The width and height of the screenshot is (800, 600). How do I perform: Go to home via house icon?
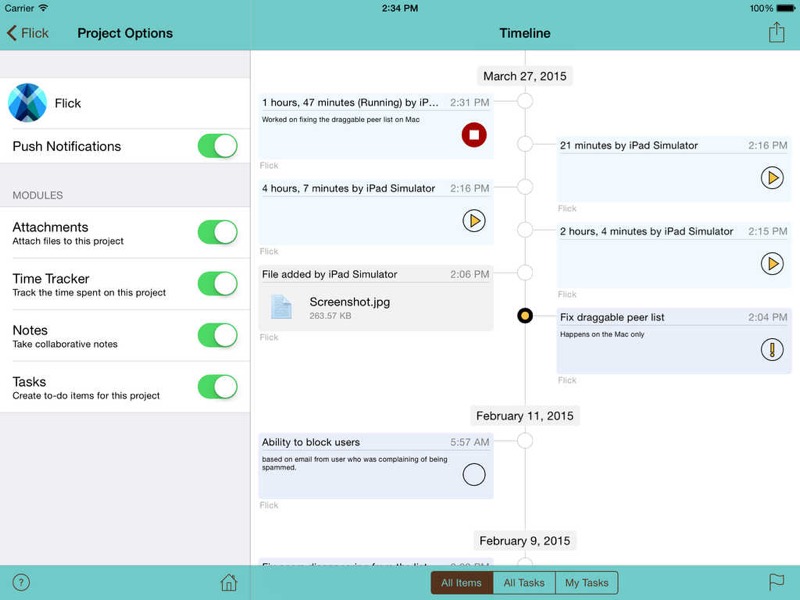(229, 583)
